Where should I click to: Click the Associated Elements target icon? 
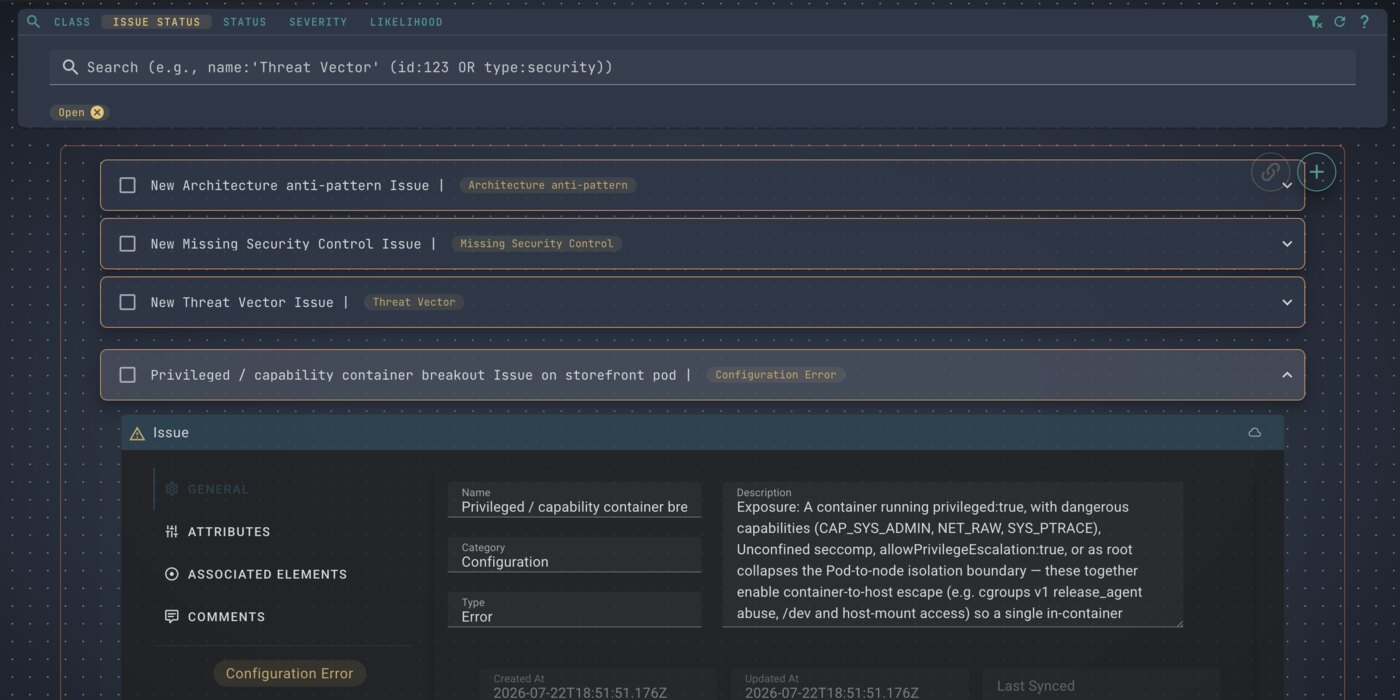(171, 574)
